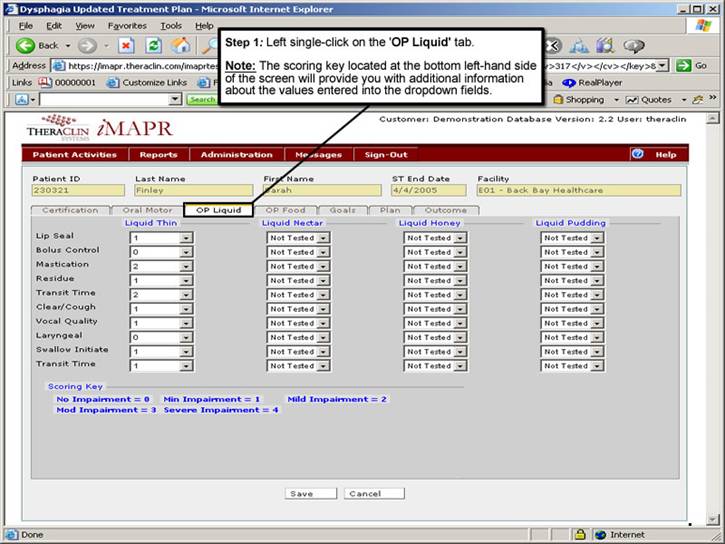
Task: Click the browser Back arrow icon
Action: pos(26,45)
